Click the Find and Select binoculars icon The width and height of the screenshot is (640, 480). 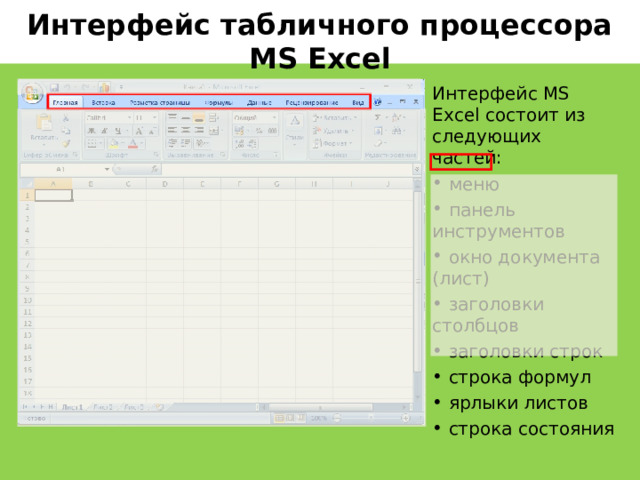[x=396, y=131]
